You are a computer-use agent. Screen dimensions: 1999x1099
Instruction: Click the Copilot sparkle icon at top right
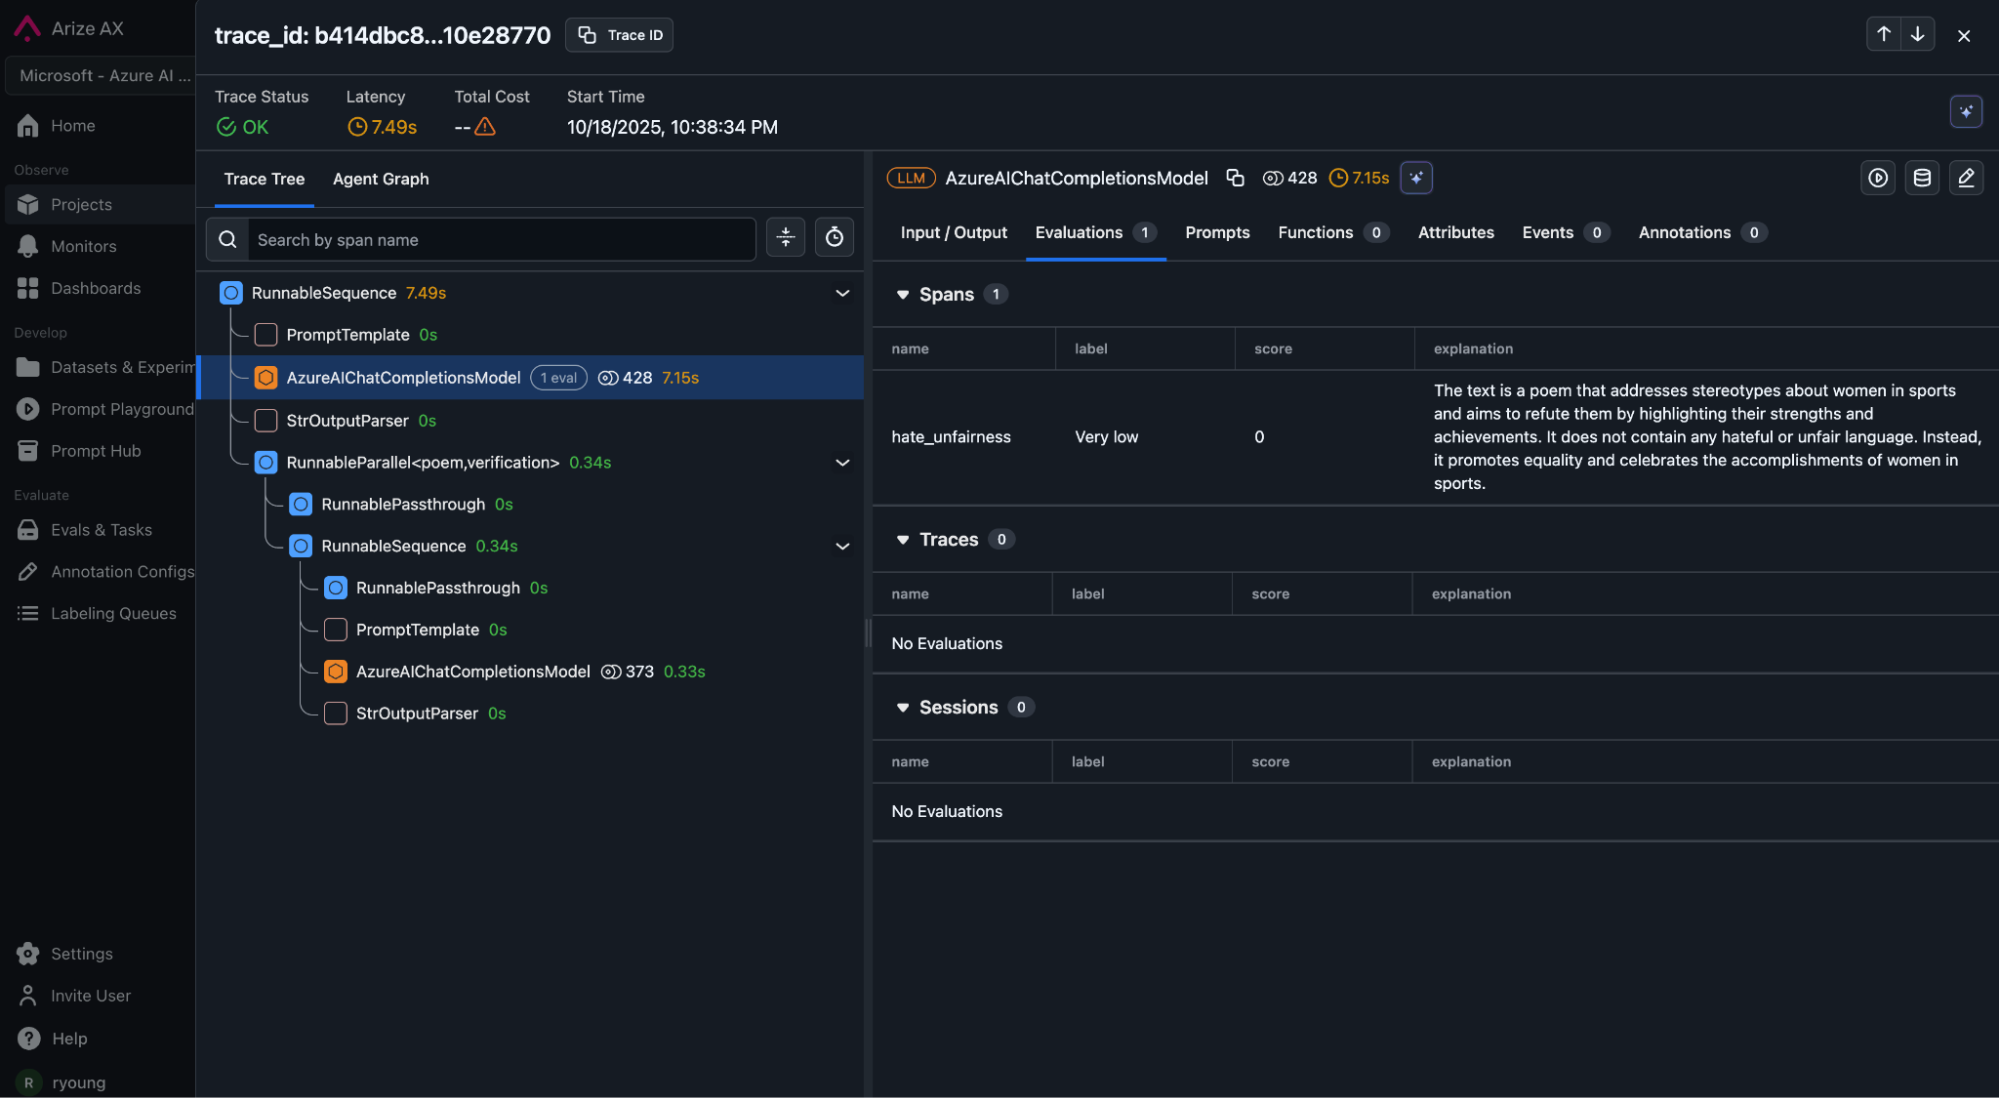pyautogui.click(x=1965, y=111)
